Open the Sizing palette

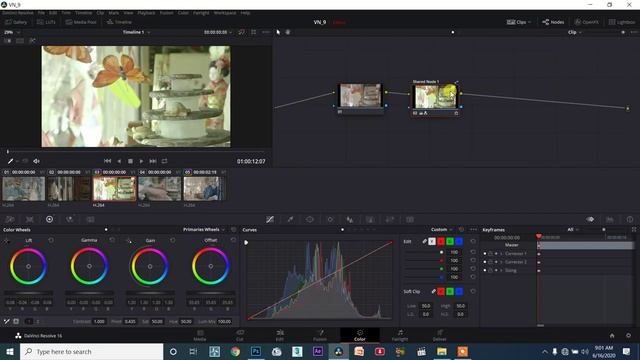(x=390, y=219)
